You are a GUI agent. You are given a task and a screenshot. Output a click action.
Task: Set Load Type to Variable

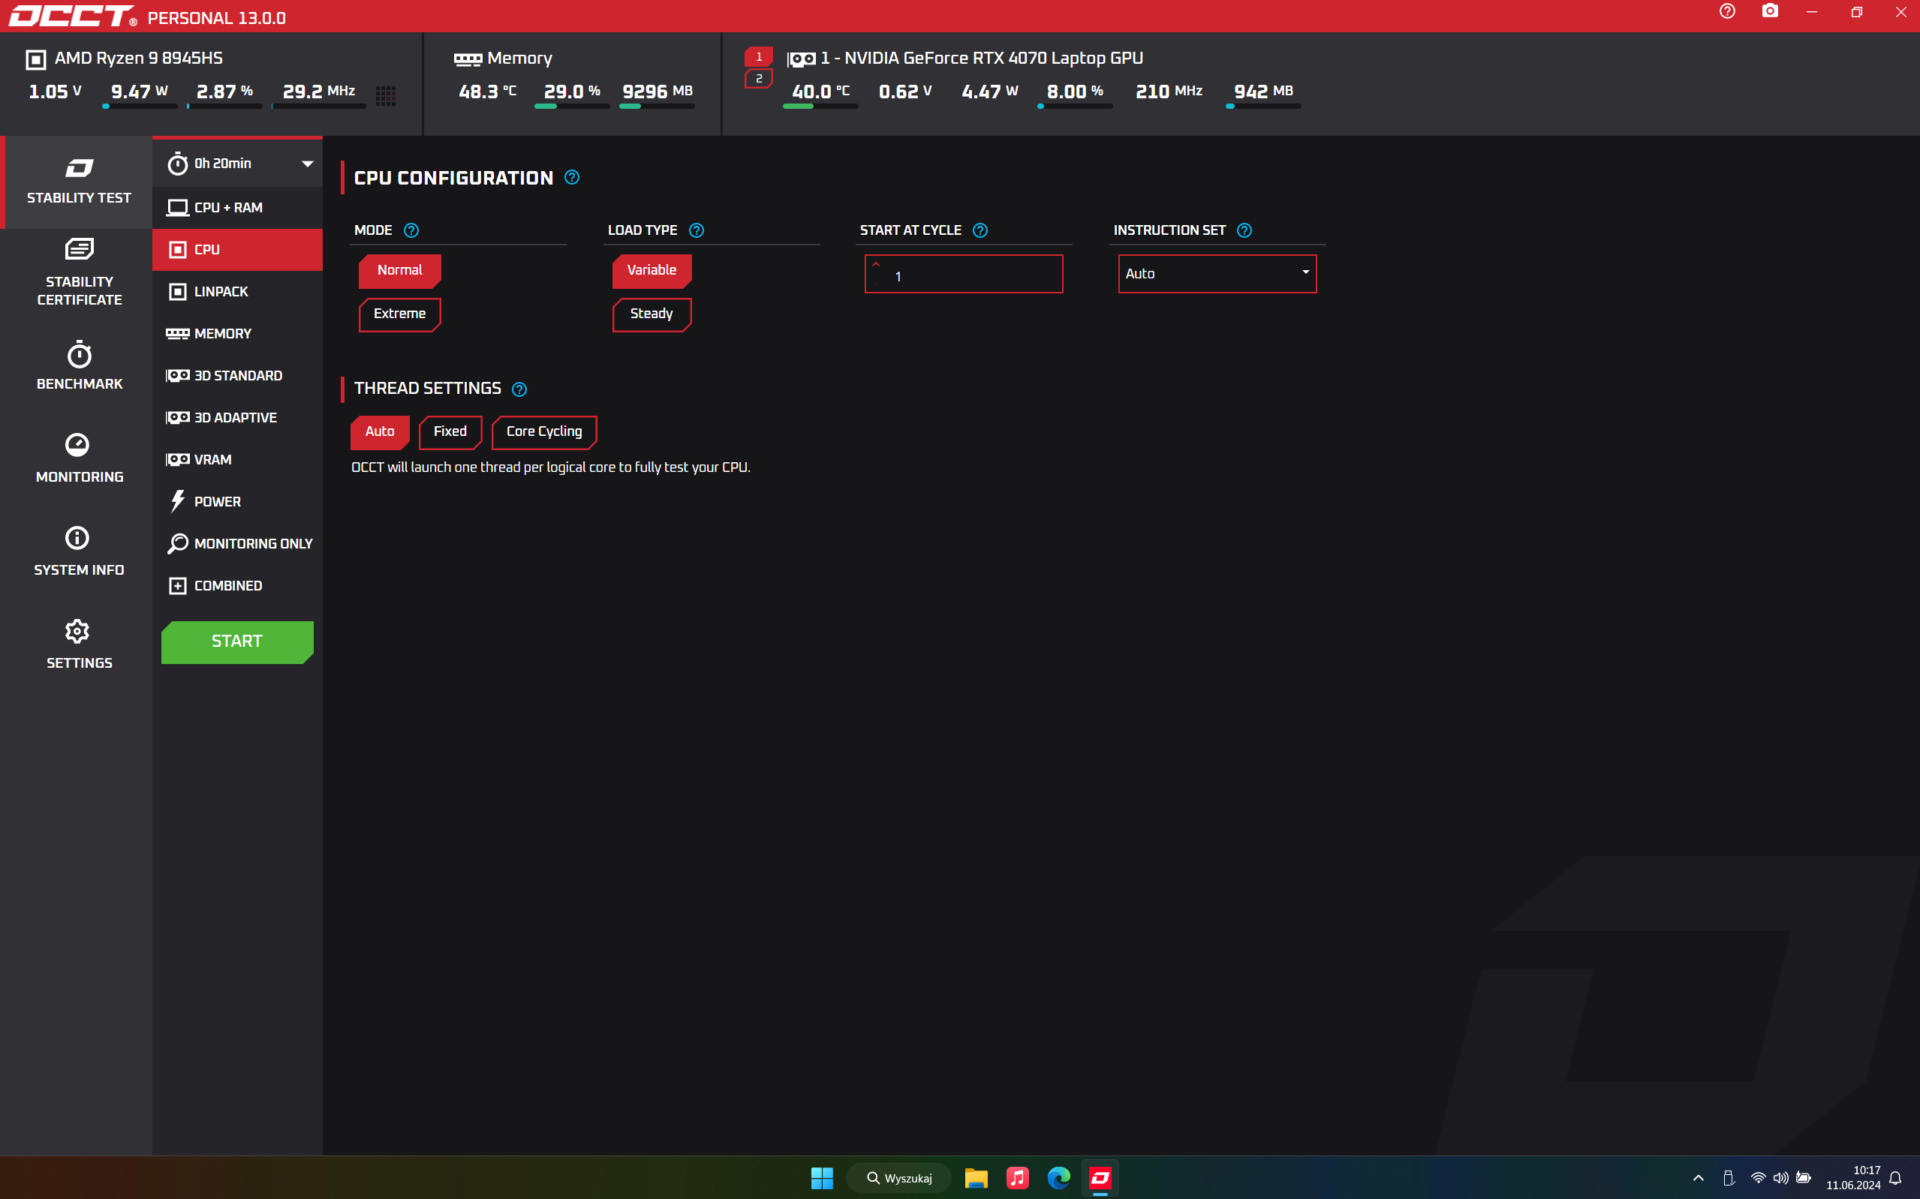click(x=652, y=271)
